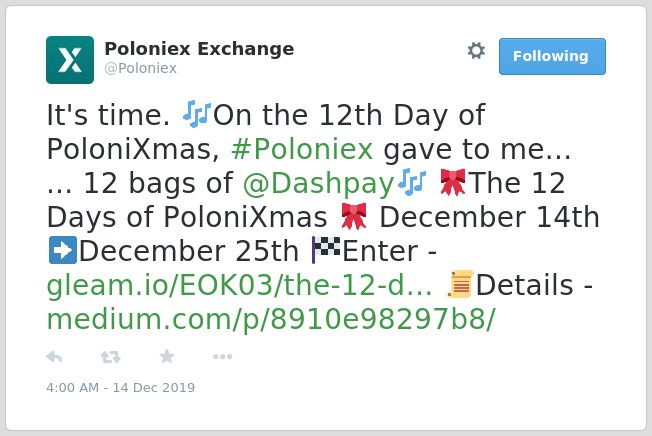
Task: Toggle the Following button
Action: (x=552, y=57)
